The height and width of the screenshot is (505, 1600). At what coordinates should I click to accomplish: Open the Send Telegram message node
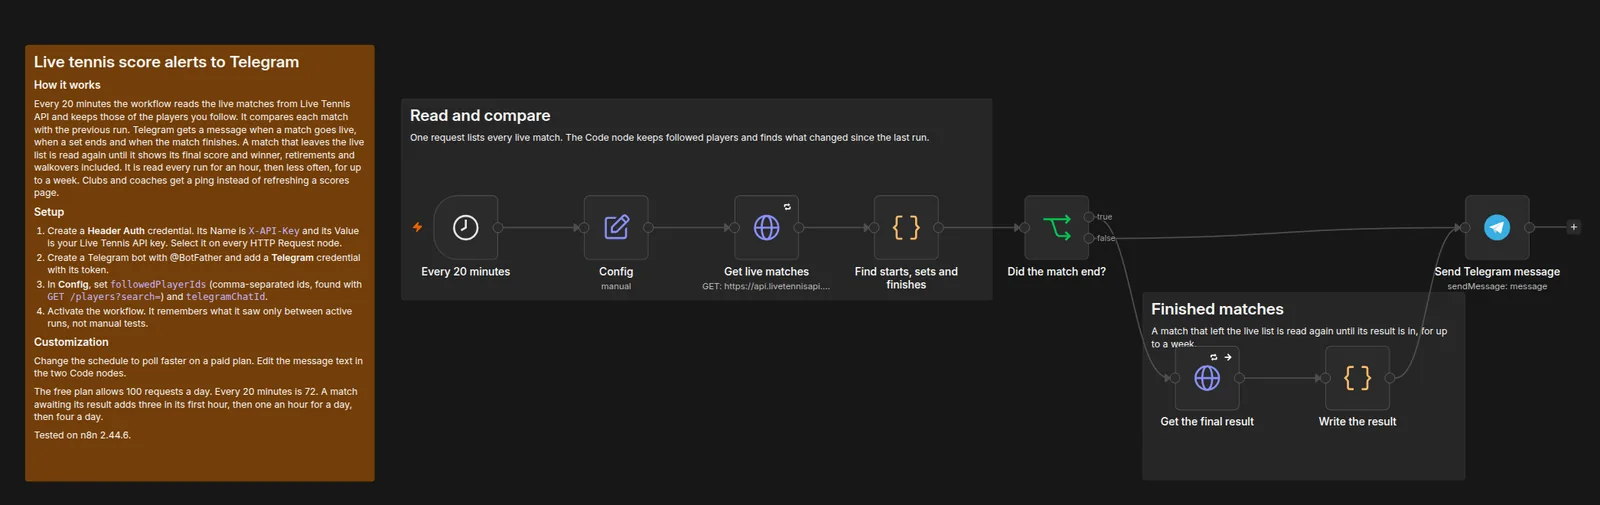coord(1497,228)
